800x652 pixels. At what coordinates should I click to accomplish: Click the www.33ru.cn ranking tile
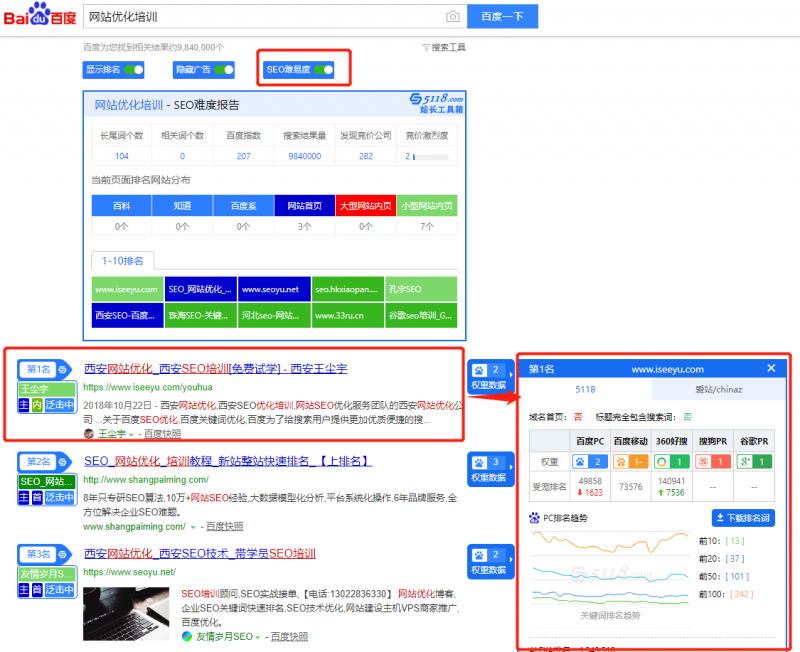pyautogui.click(x=347, y=316)
